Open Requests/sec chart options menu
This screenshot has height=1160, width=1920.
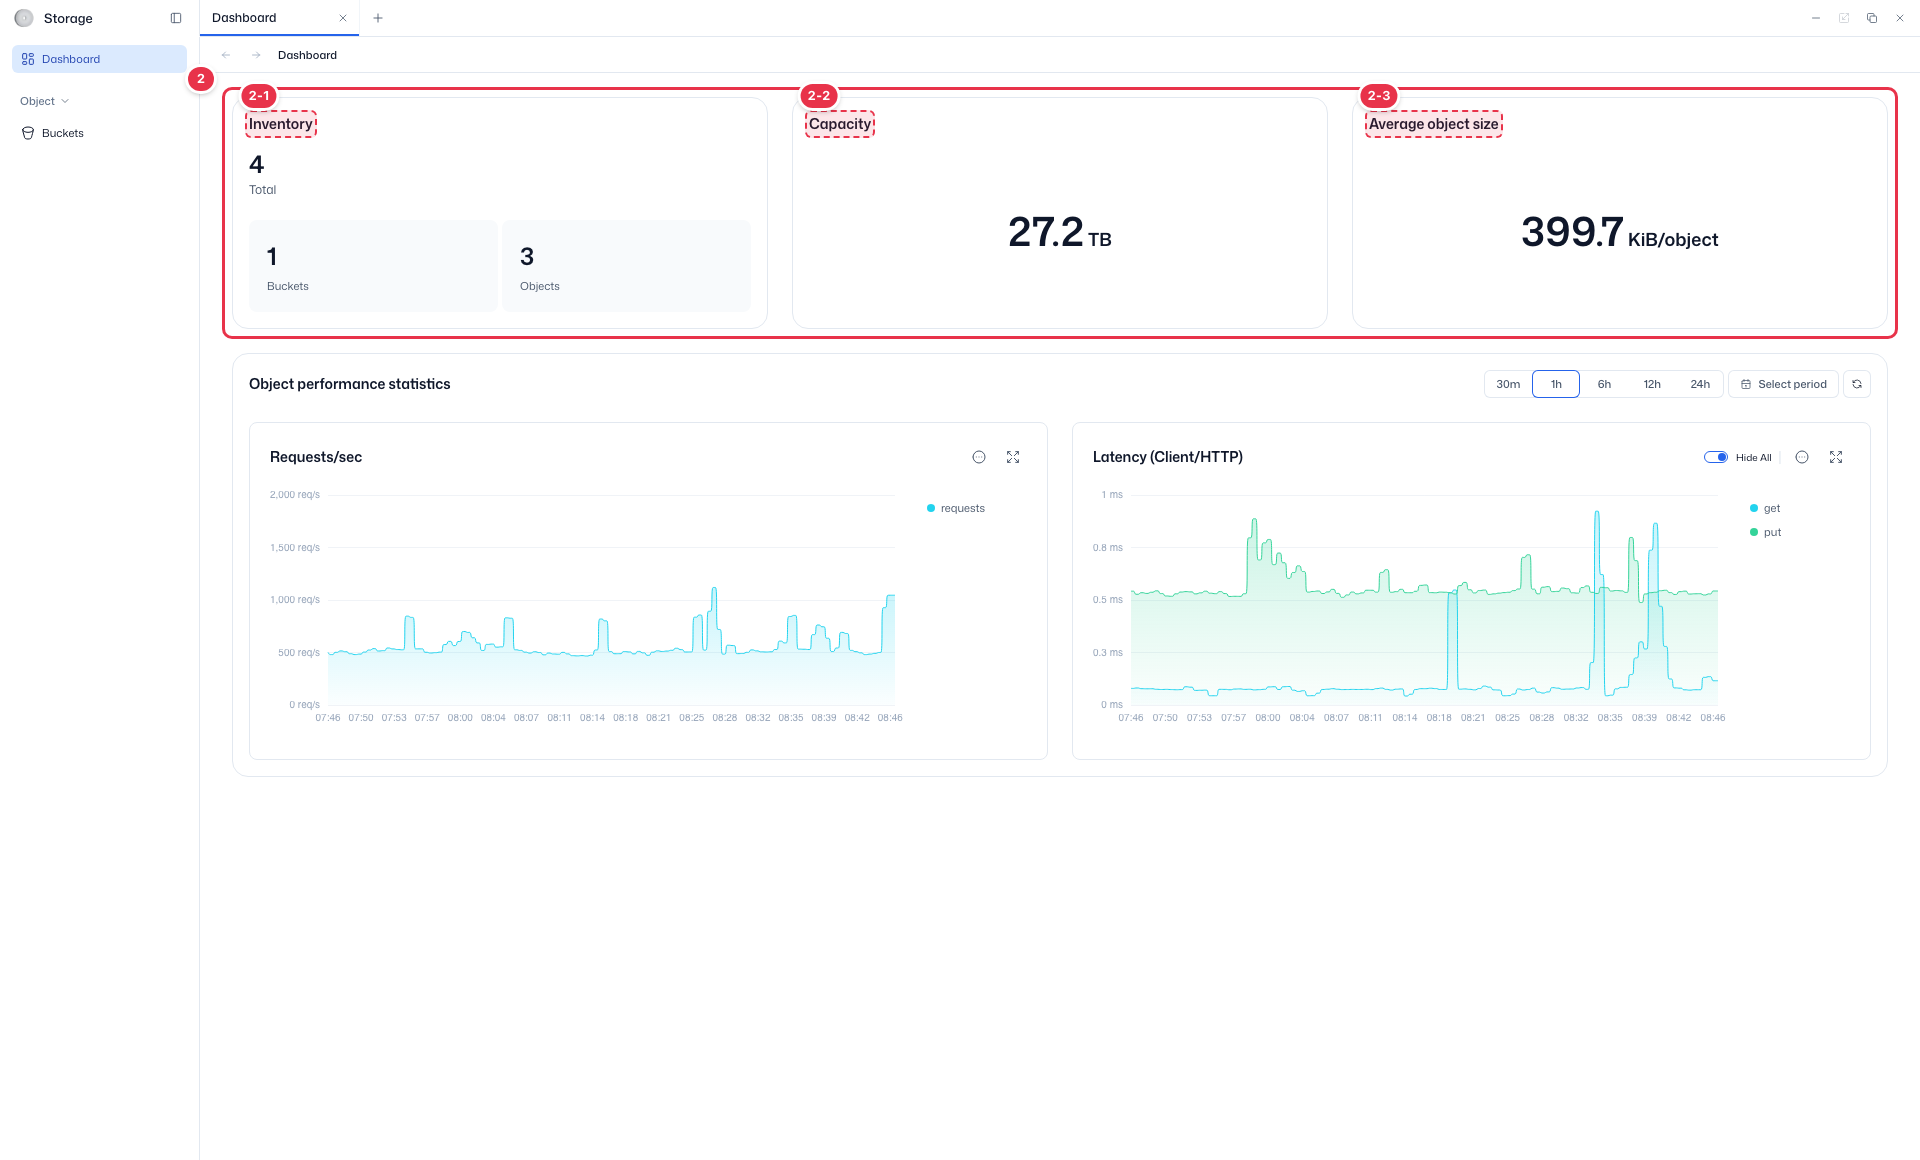click(979, 457)
